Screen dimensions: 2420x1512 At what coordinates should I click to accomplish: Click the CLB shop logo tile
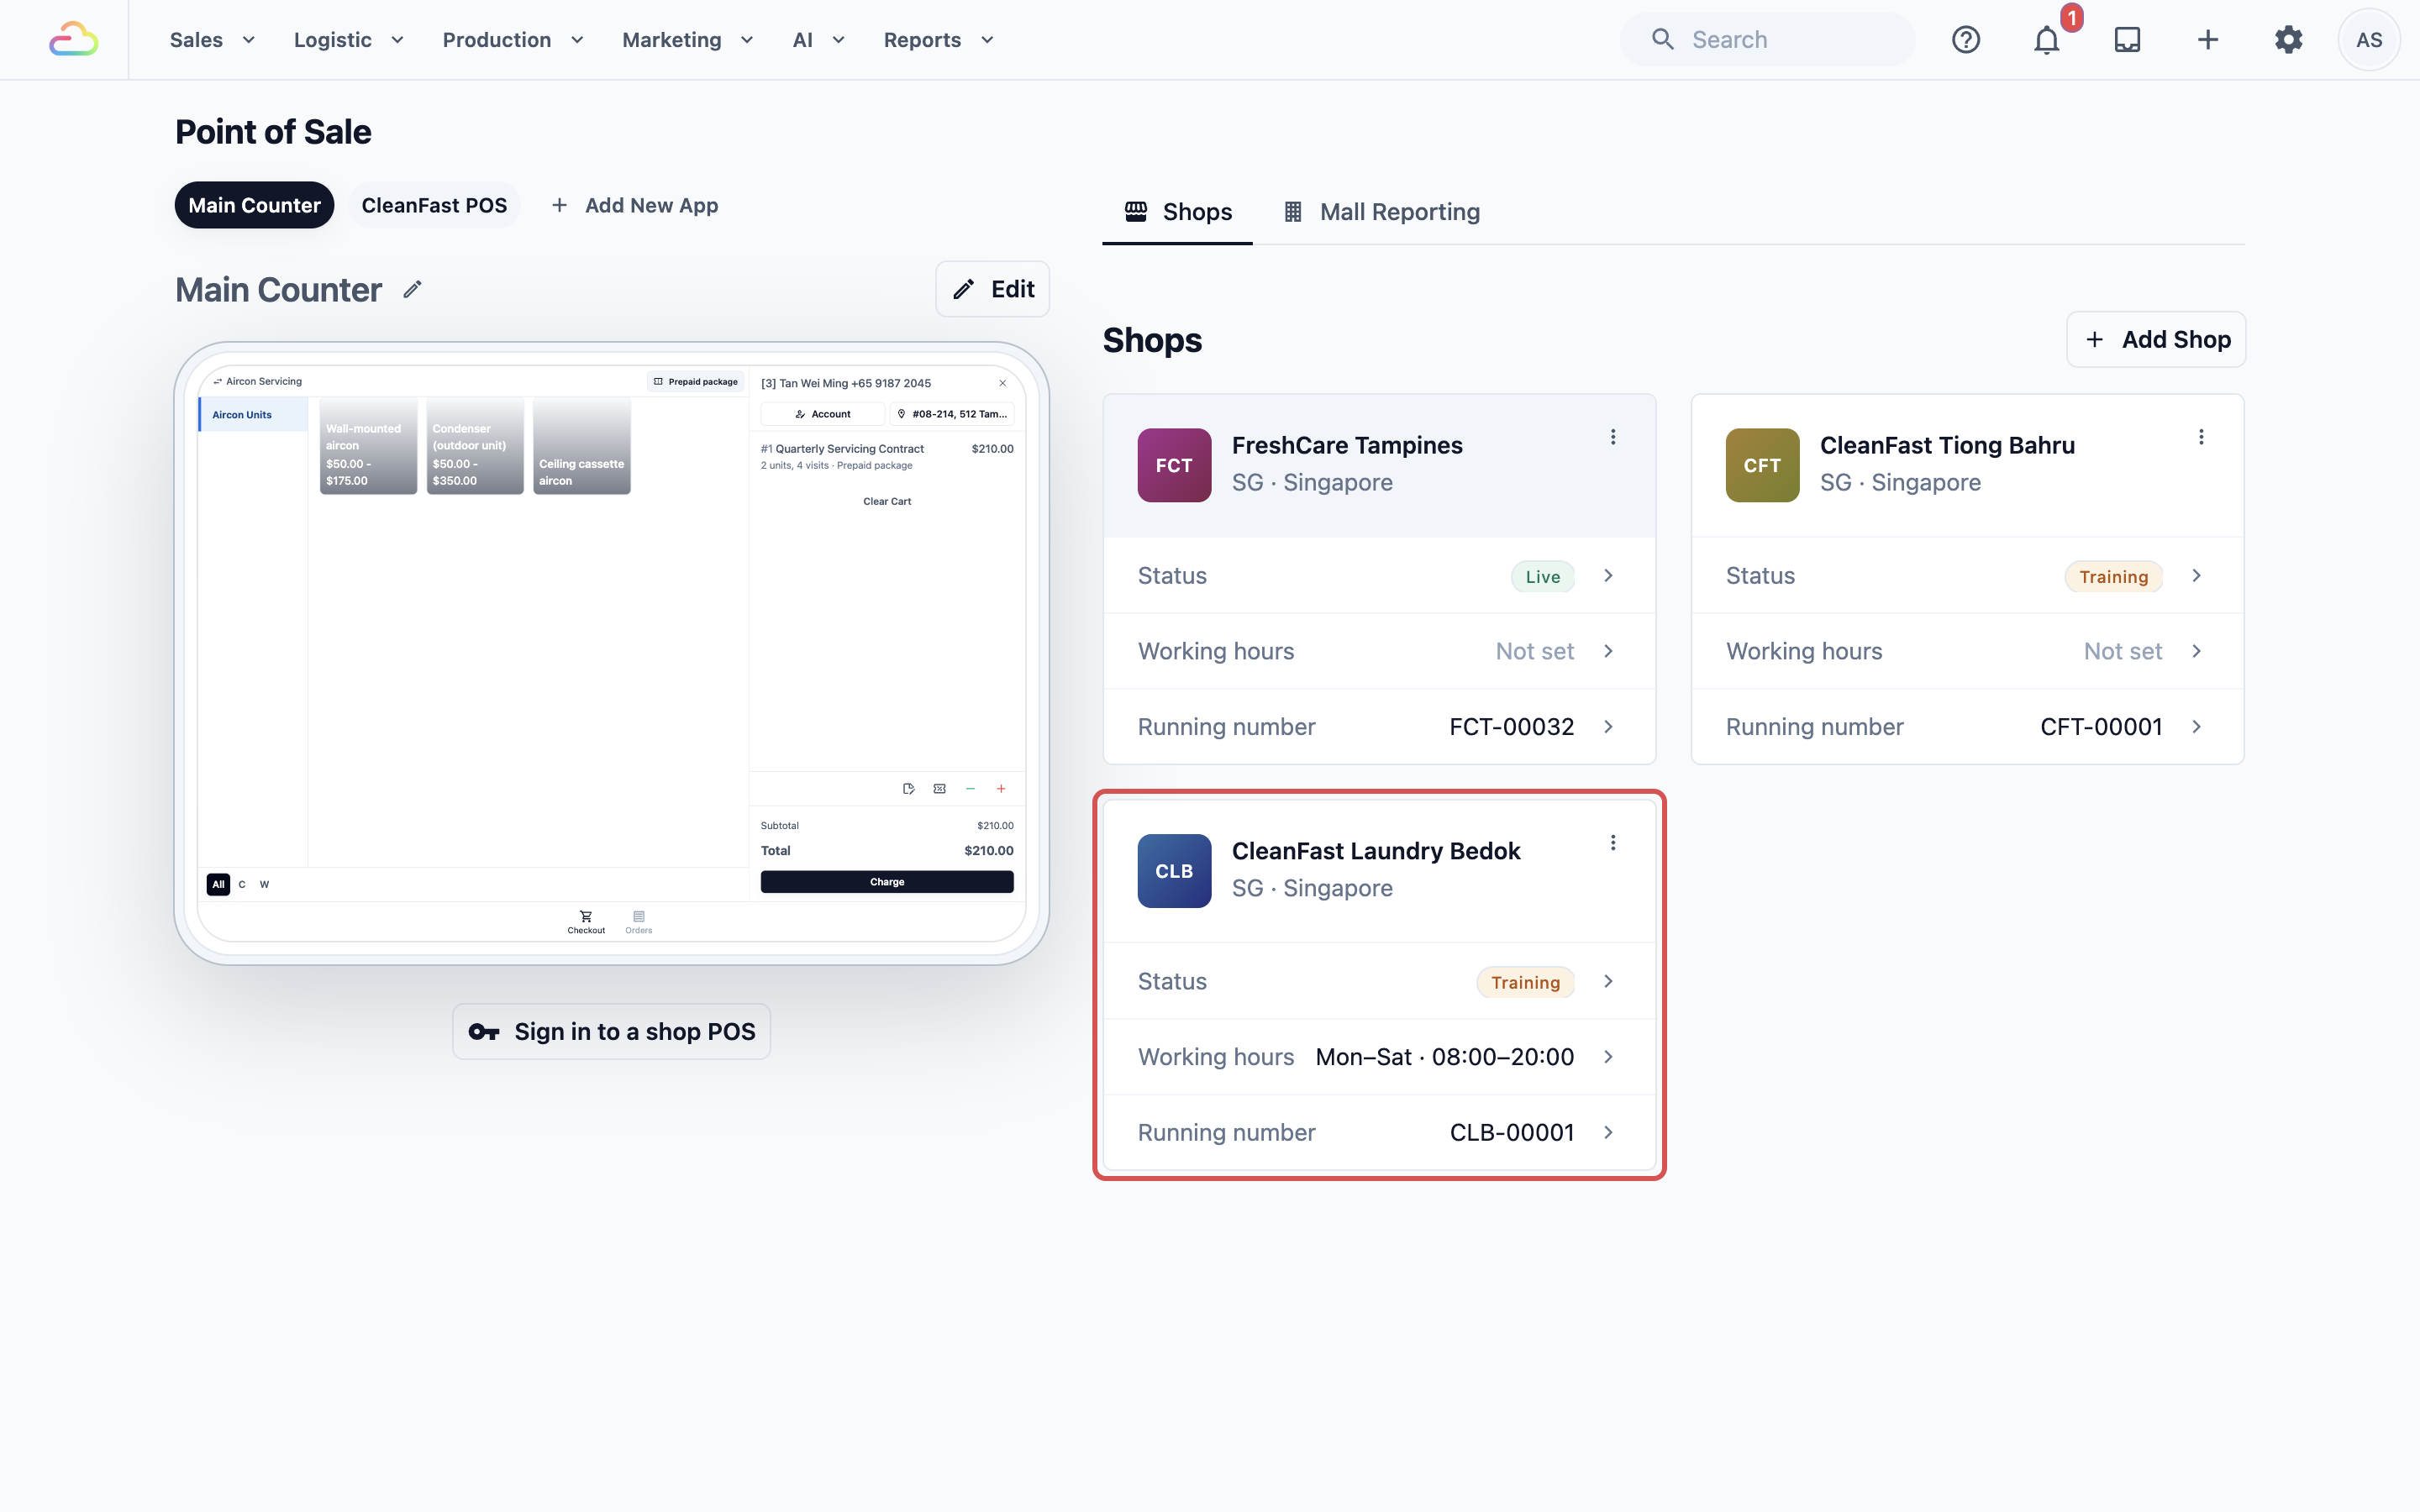(1174, 871)
